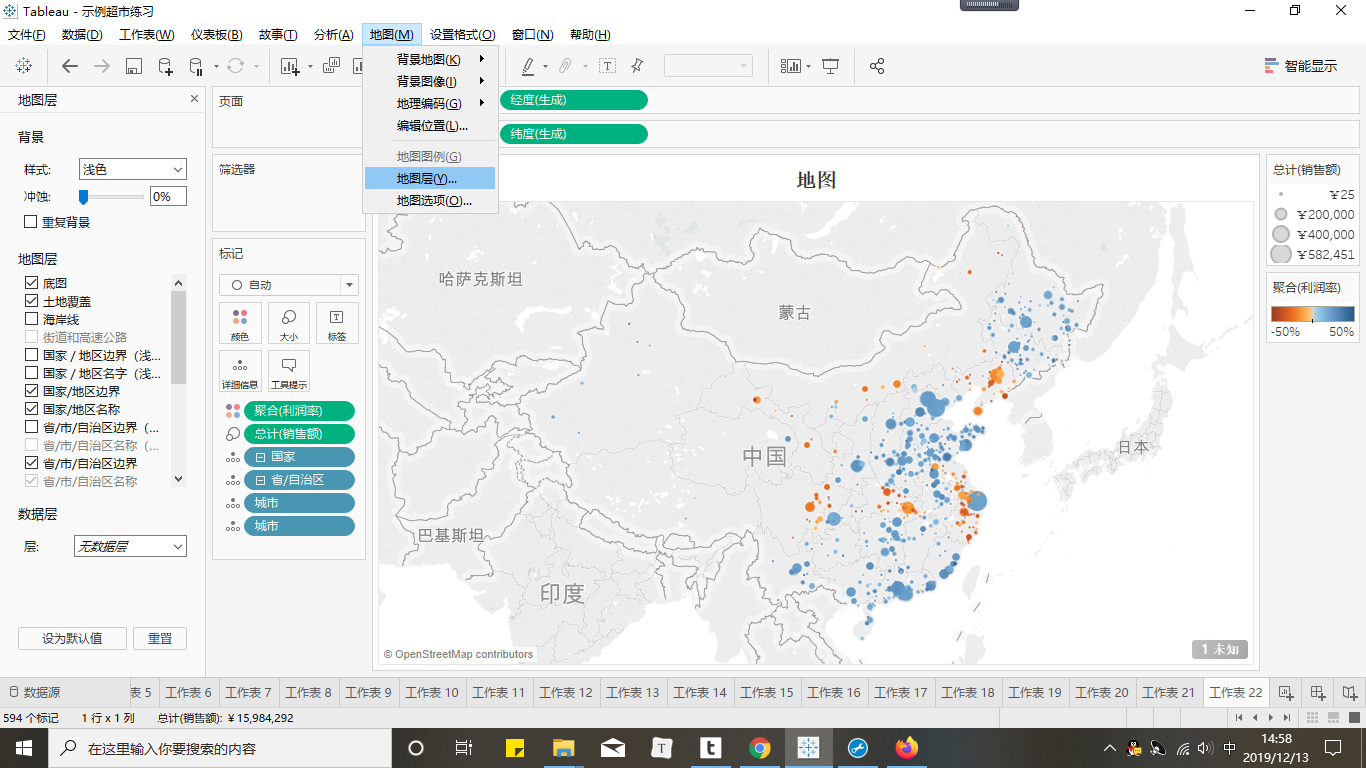Click the 设为默认值 button

(72, 638)
